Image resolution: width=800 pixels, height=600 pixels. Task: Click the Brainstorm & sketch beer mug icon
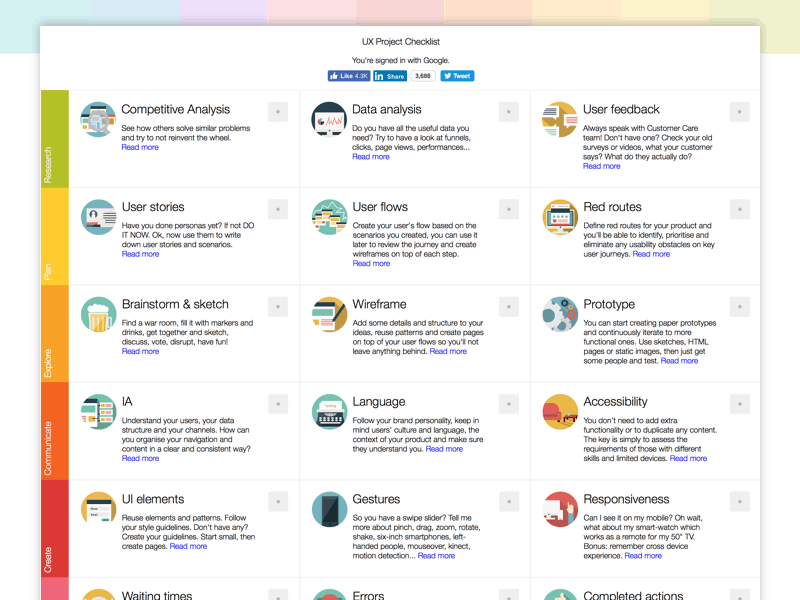pos(98,314)
